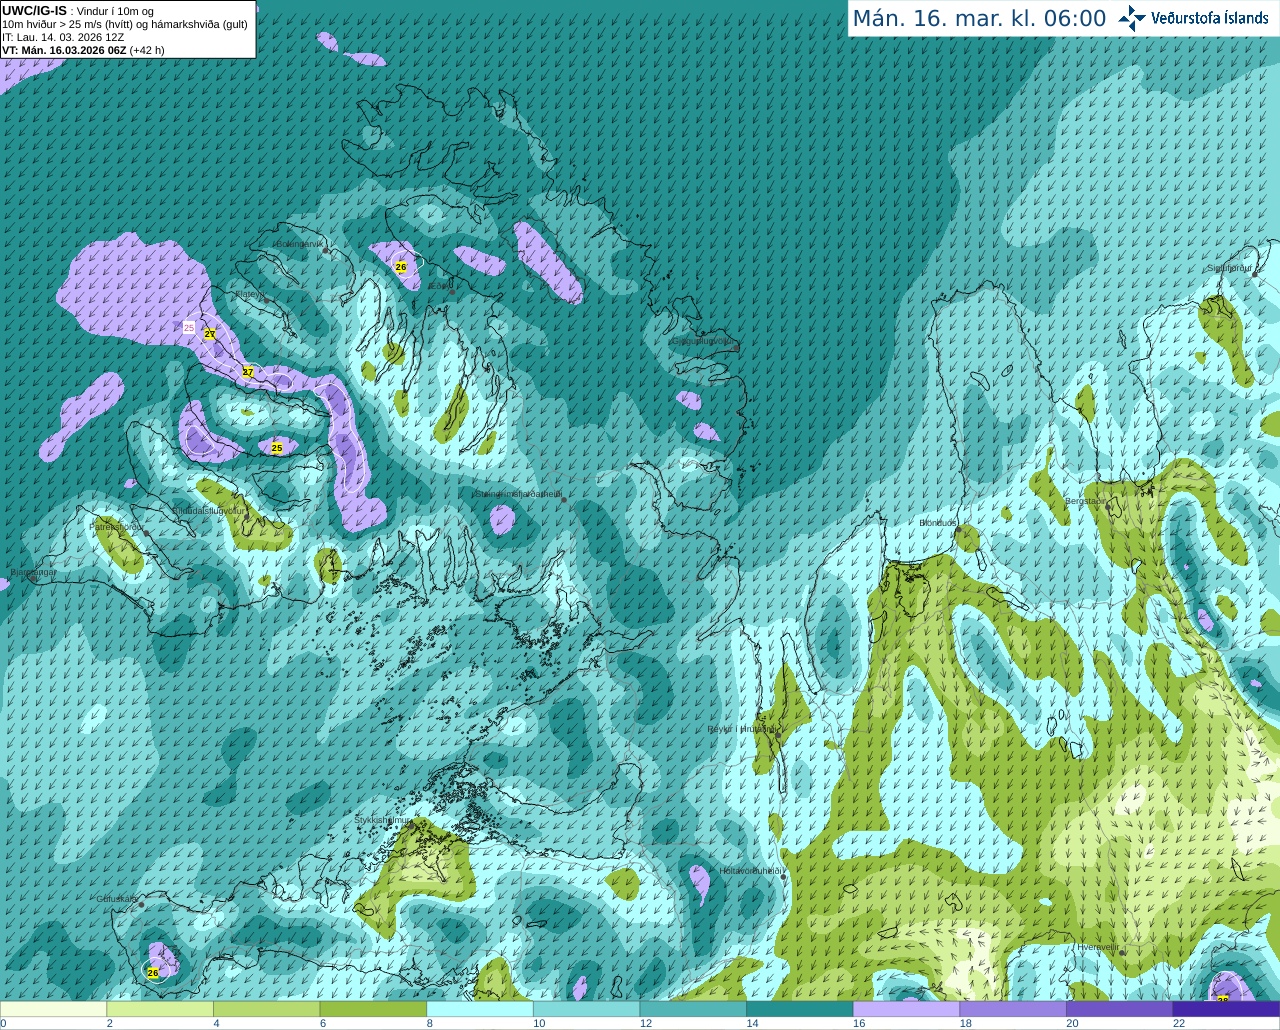The image size is (1280, 1030).
Task: Select the 8–10 m/s legend swatch
Action: [x=480, y=1008]
